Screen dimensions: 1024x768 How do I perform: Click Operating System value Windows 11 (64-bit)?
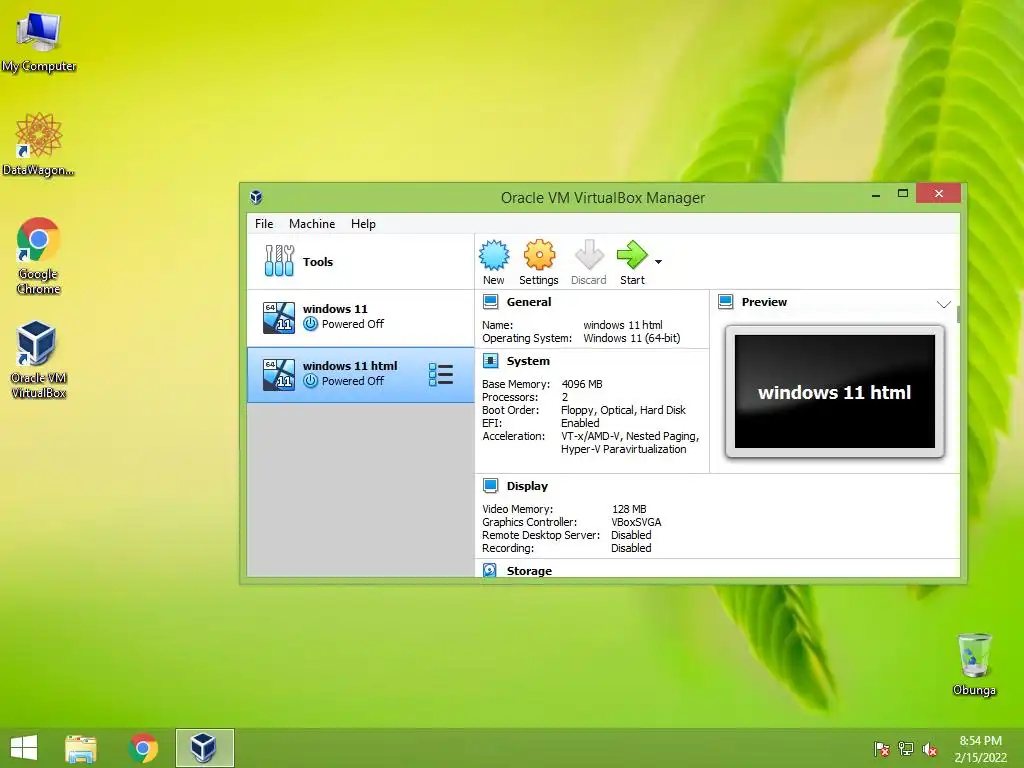[x=632, y=338]
